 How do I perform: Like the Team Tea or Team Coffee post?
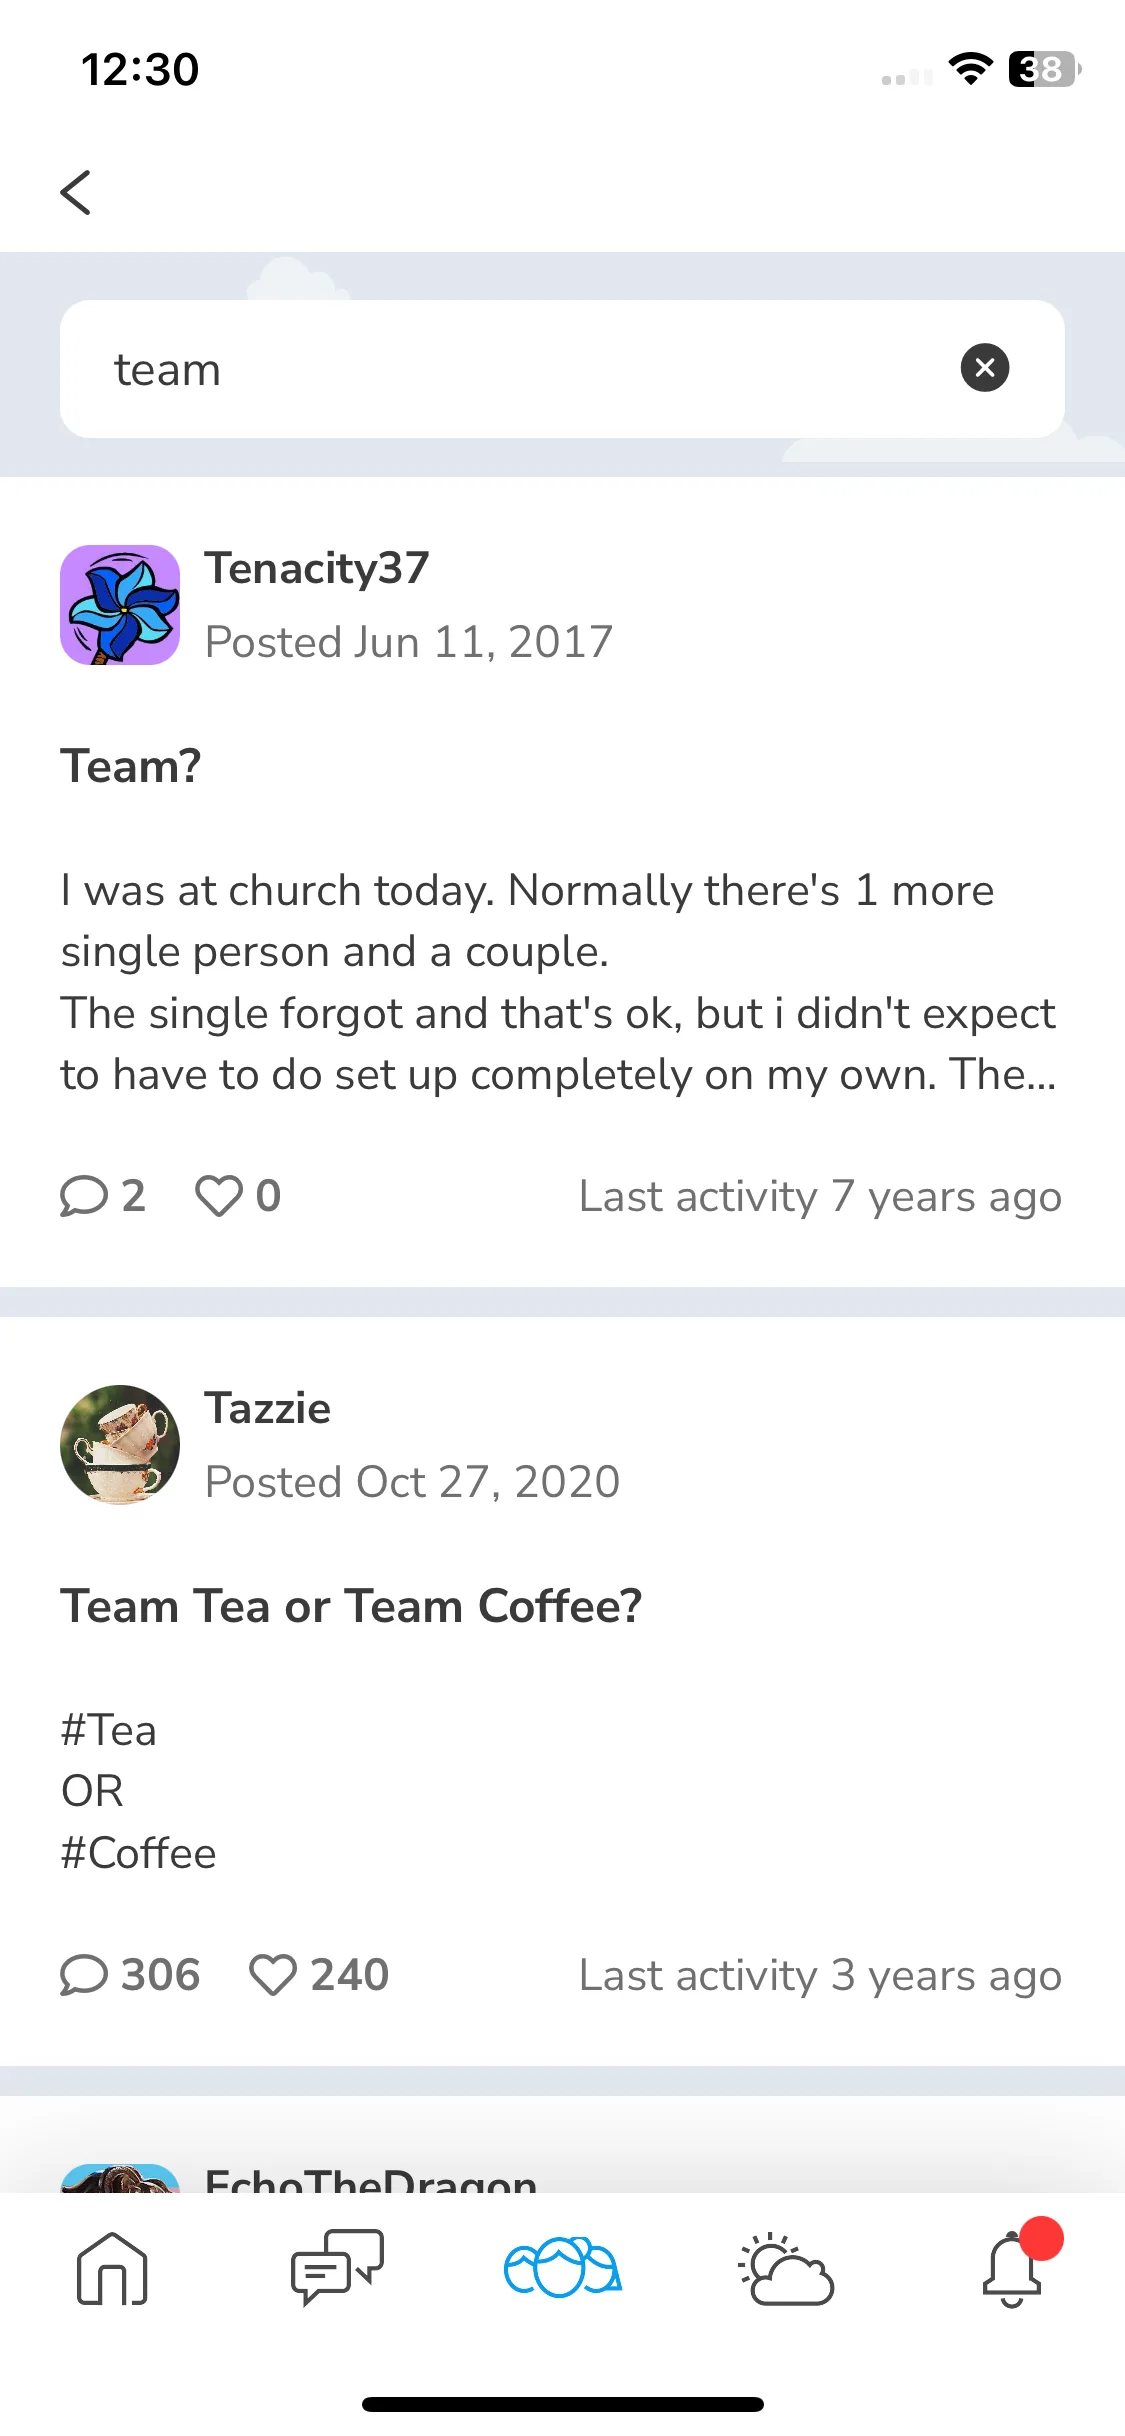tap(272, 1975)
